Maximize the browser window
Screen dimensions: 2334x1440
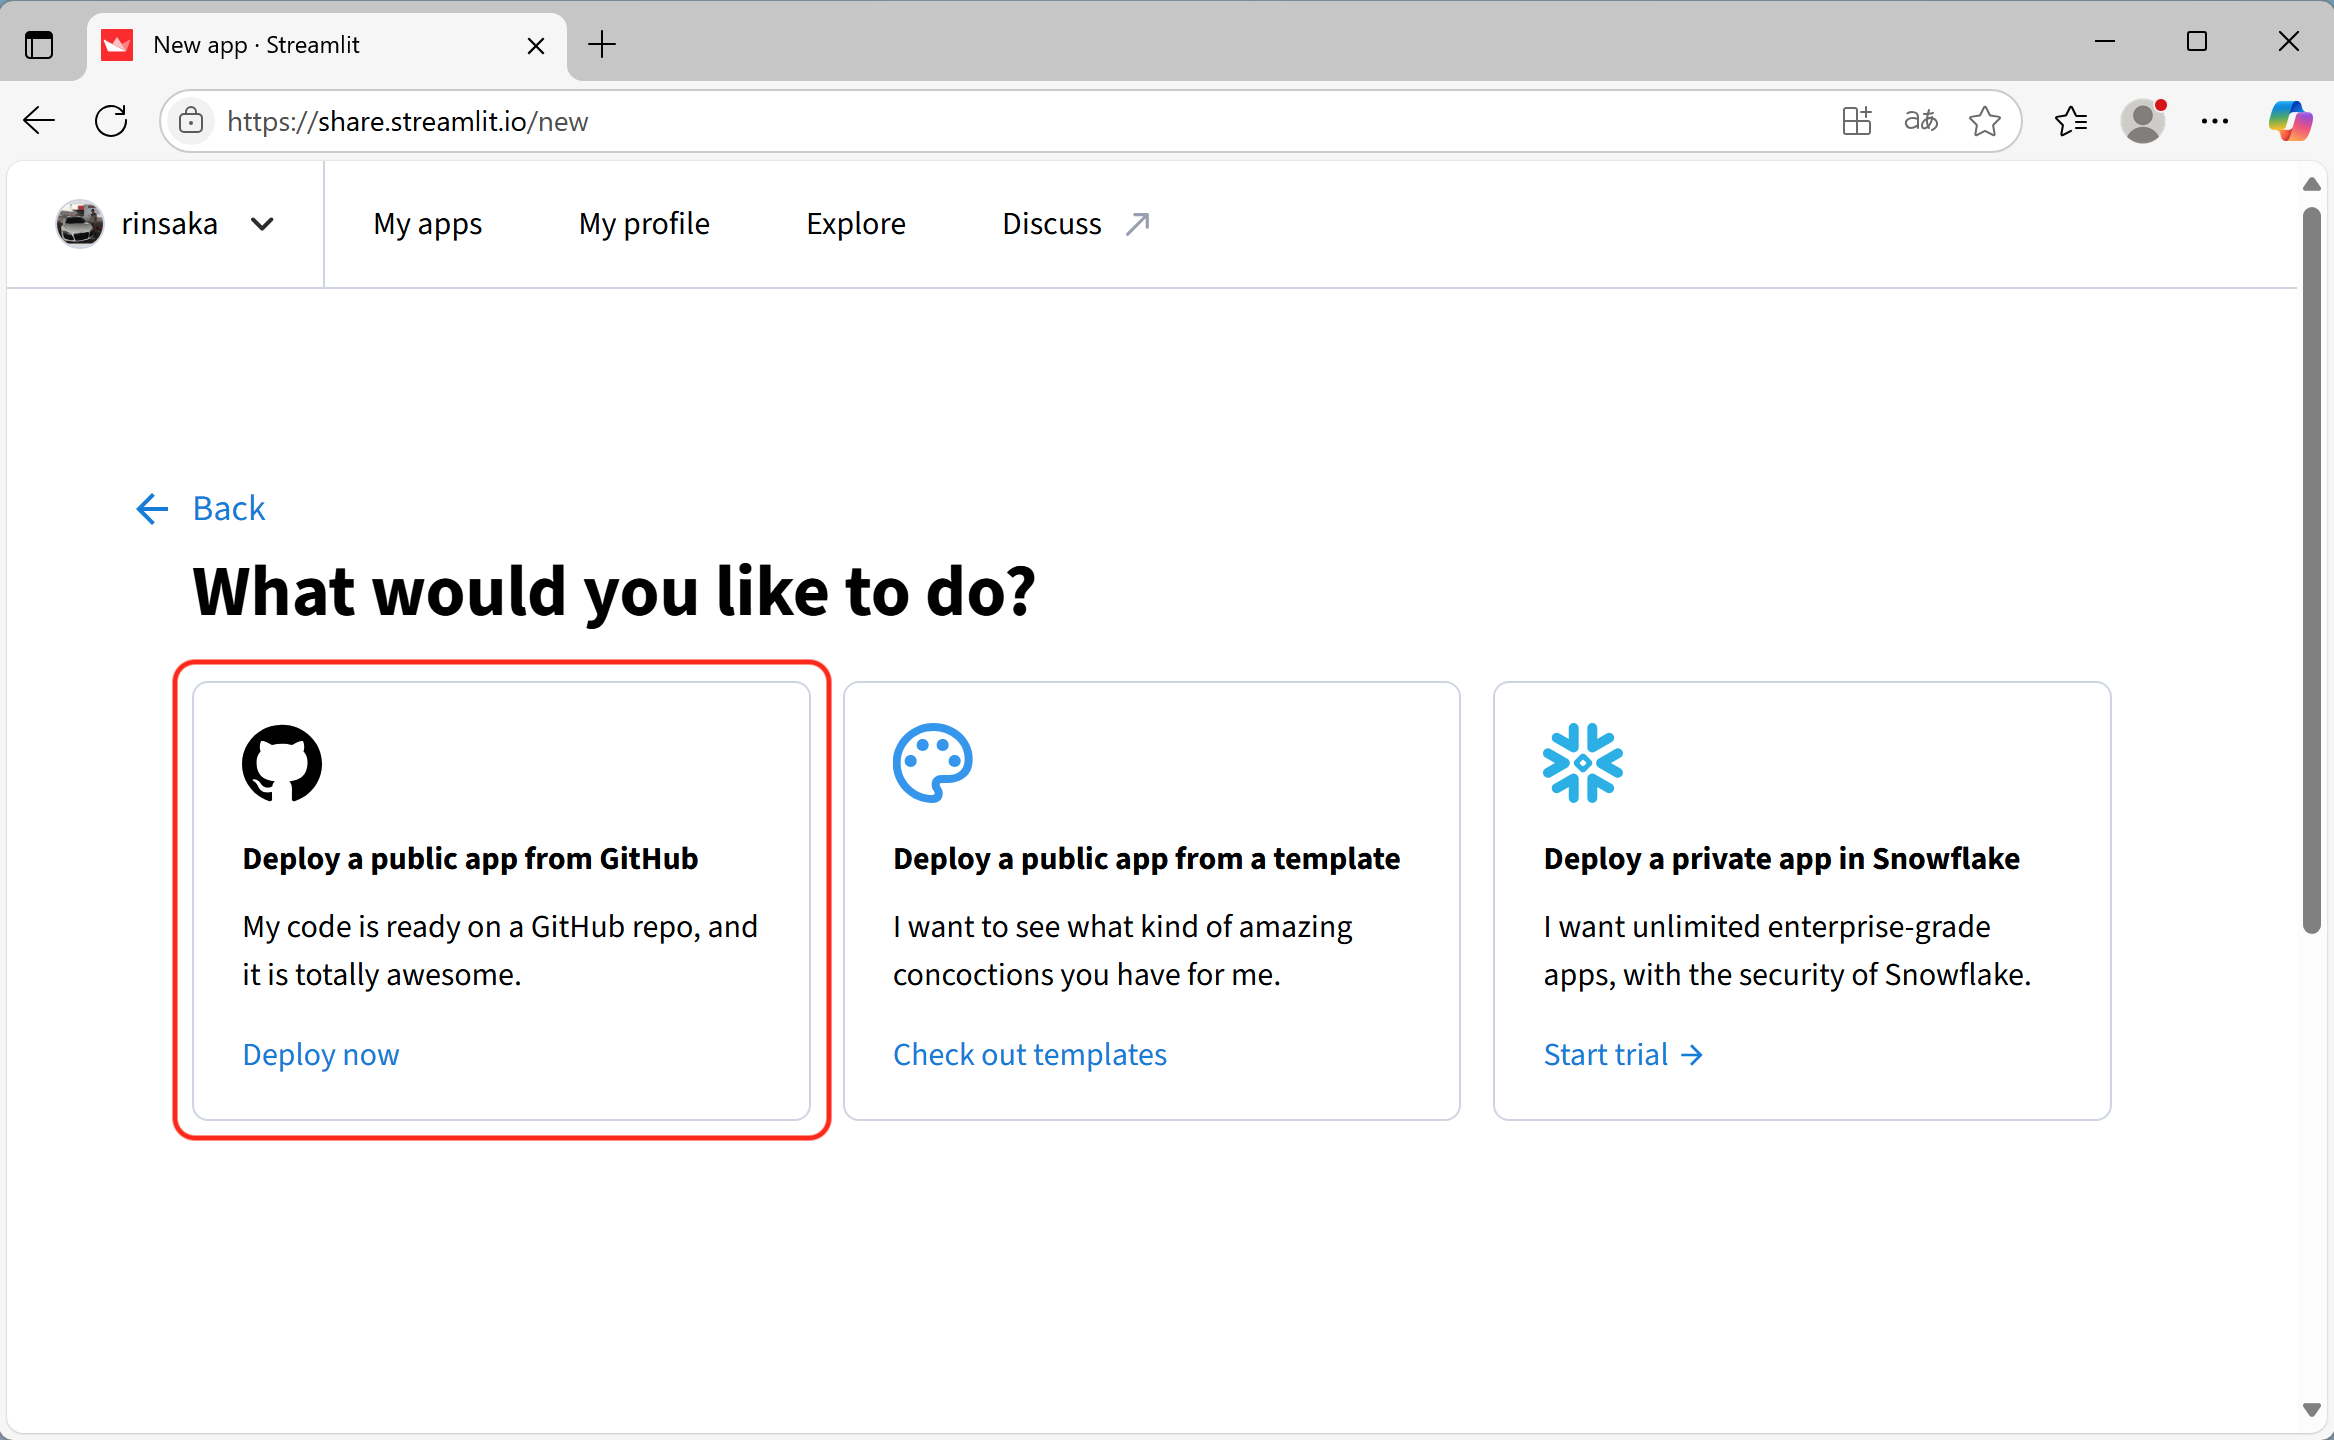point(2197,42)
